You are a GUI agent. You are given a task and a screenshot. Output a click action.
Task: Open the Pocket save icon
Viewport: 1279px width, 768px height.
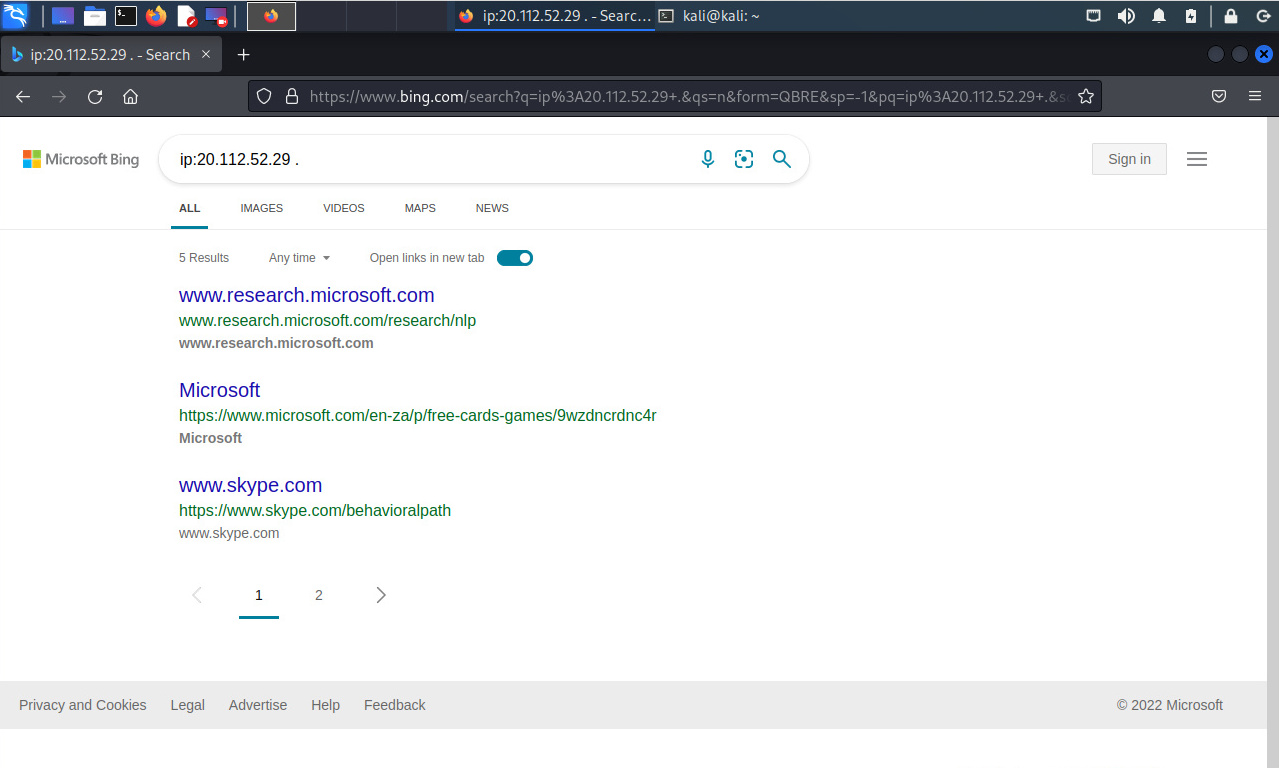point(1219,97)
